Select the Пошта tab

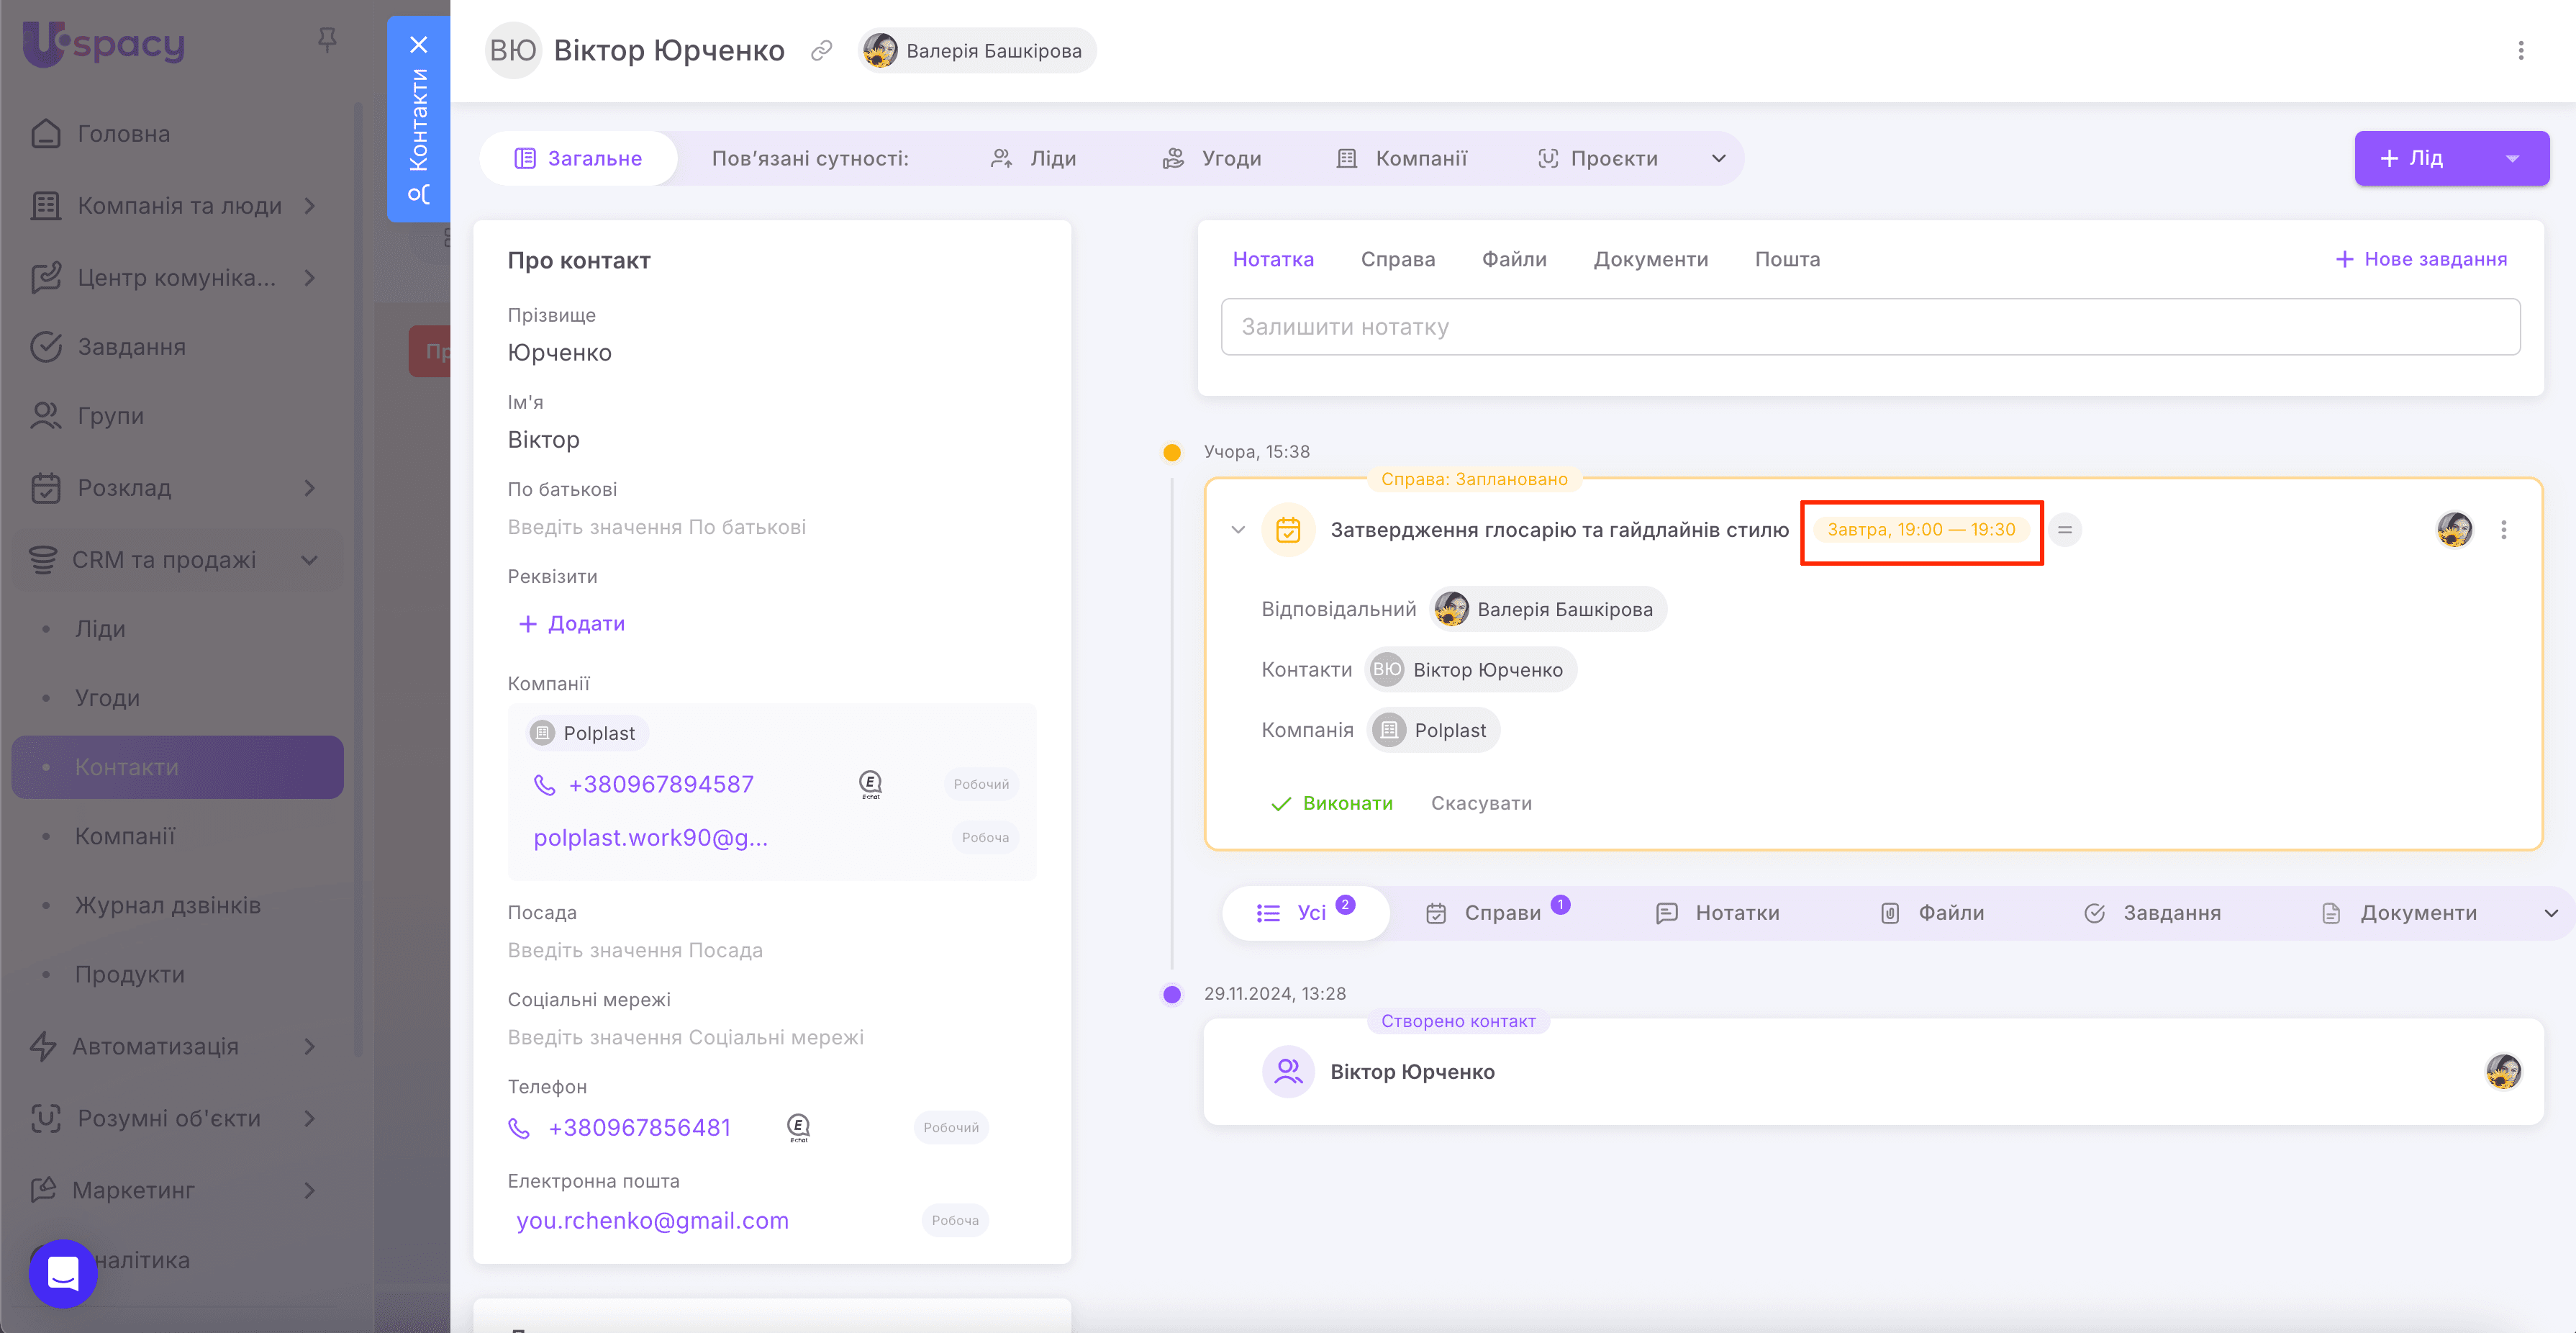[1787, 259]
